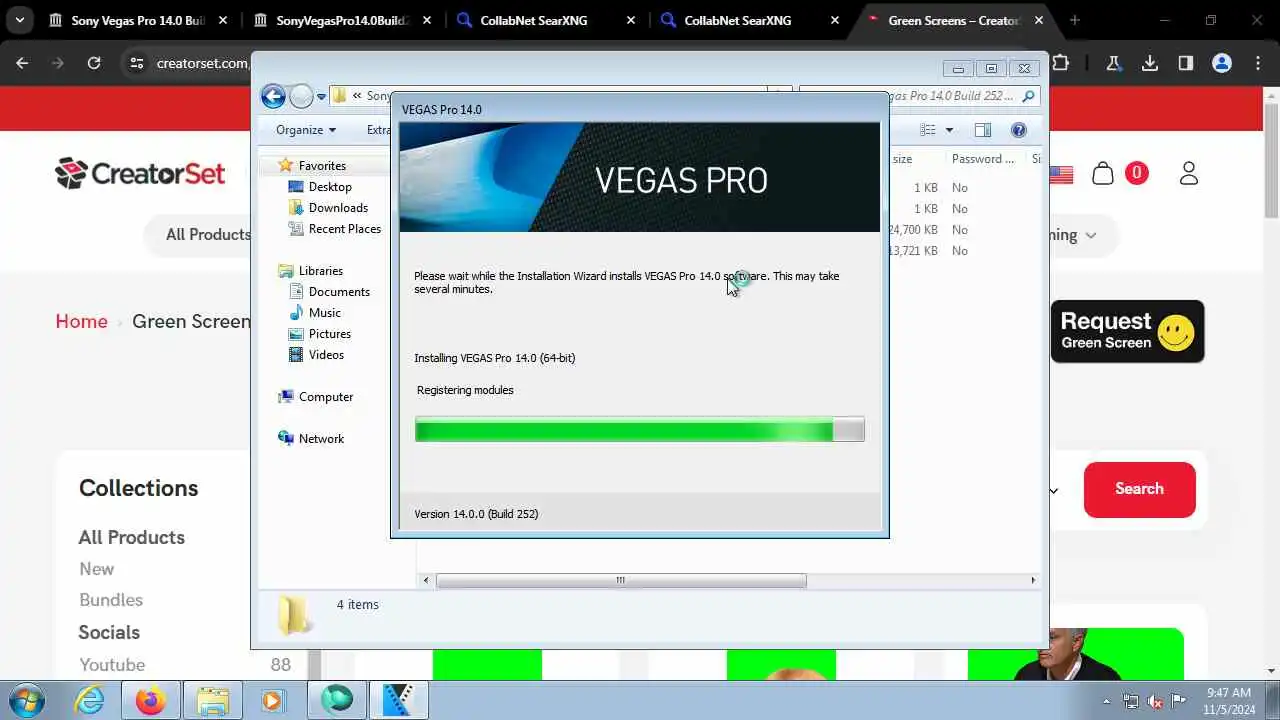Image resolution: width=1280 pixels, height=720 pixels.
Task: Open the browser extensions puzzle icon
Action: (1061, 63)
